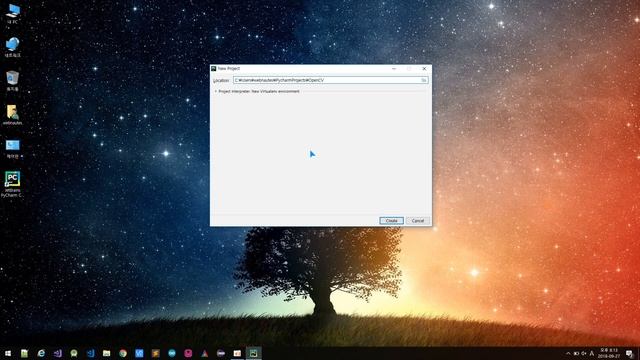Image resolution: width=640 pixels, height=360 pixels.
Task: Click the active PyCharm taskbar button
Action: (253, 353)
